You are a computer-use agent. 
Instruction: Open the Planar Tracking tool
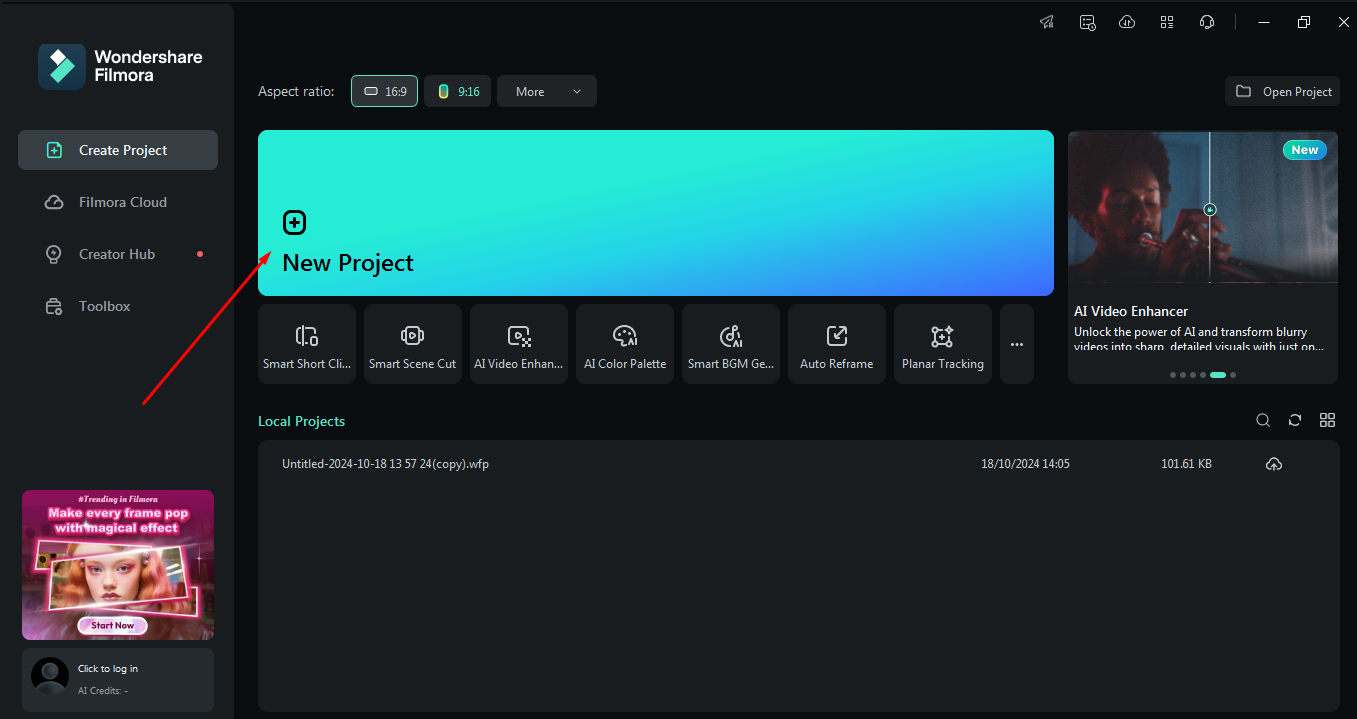943,344
